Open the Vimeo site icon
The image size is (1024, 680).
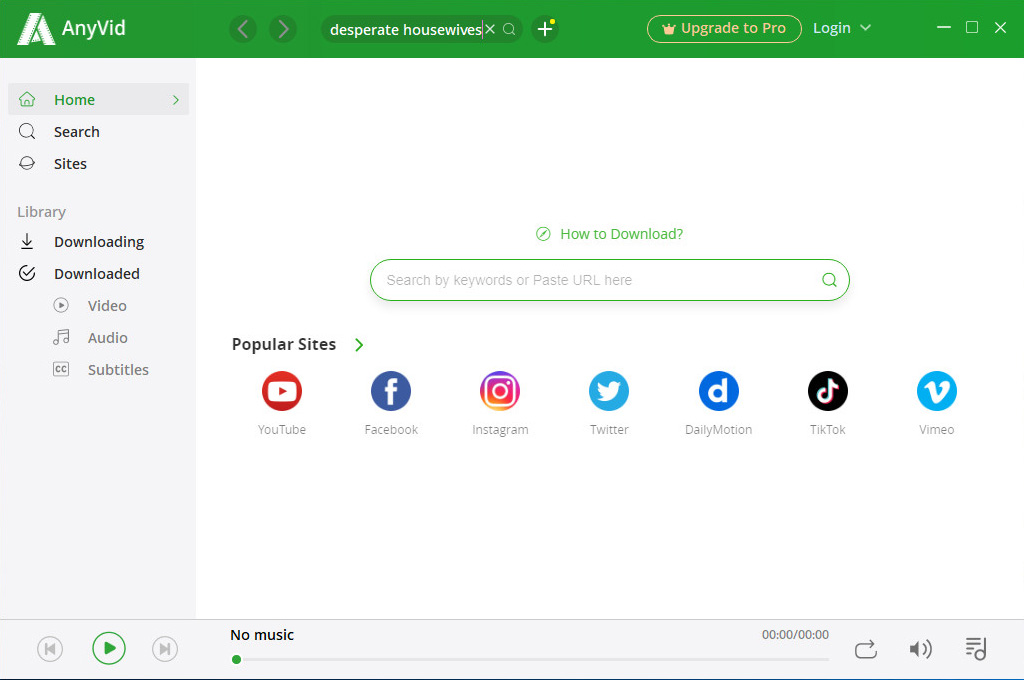coord(936,391)
